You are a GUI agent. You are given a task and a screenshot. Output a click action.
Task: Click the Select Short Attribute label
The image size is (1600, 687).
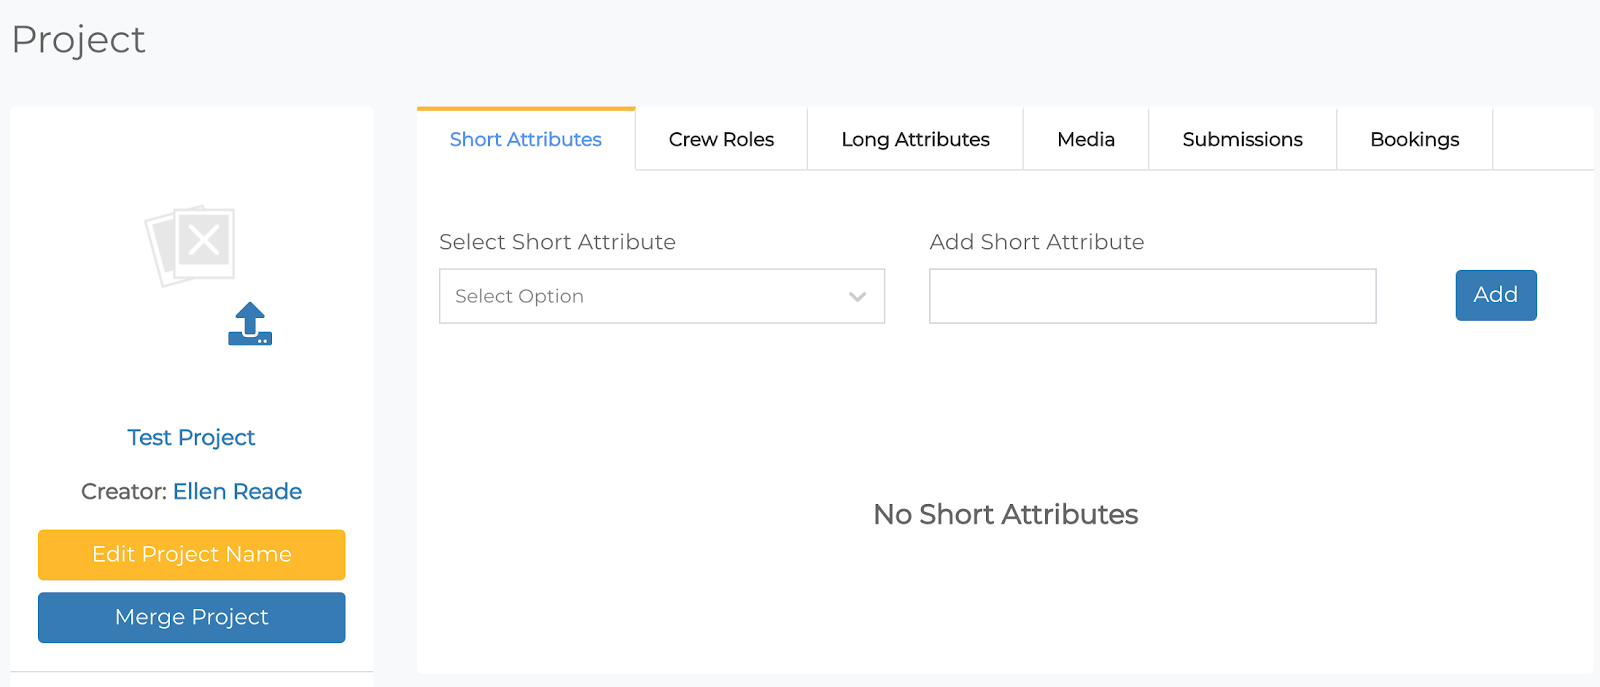point(557,242)
